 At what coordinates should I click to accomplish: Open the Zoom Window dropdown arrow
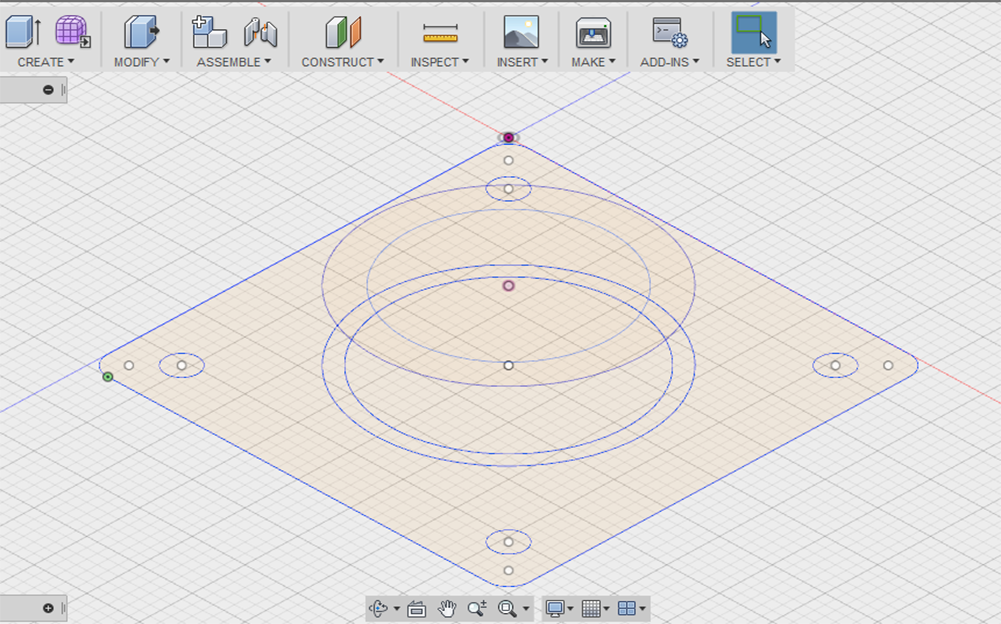526,609
